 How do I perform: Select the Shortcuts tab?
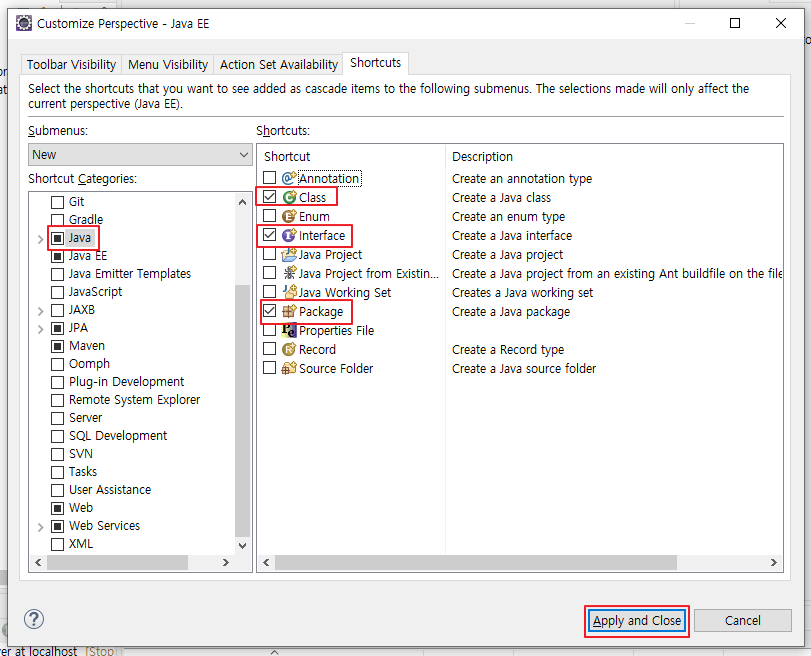pyautogui.click(x=376, y=63)
